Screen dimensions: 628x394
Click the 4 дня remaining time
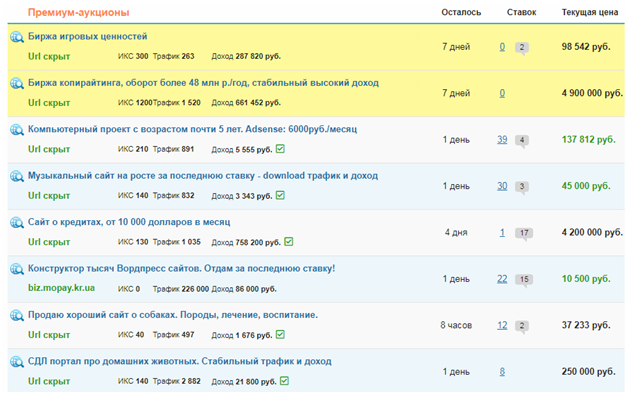(x=456, y=233)
